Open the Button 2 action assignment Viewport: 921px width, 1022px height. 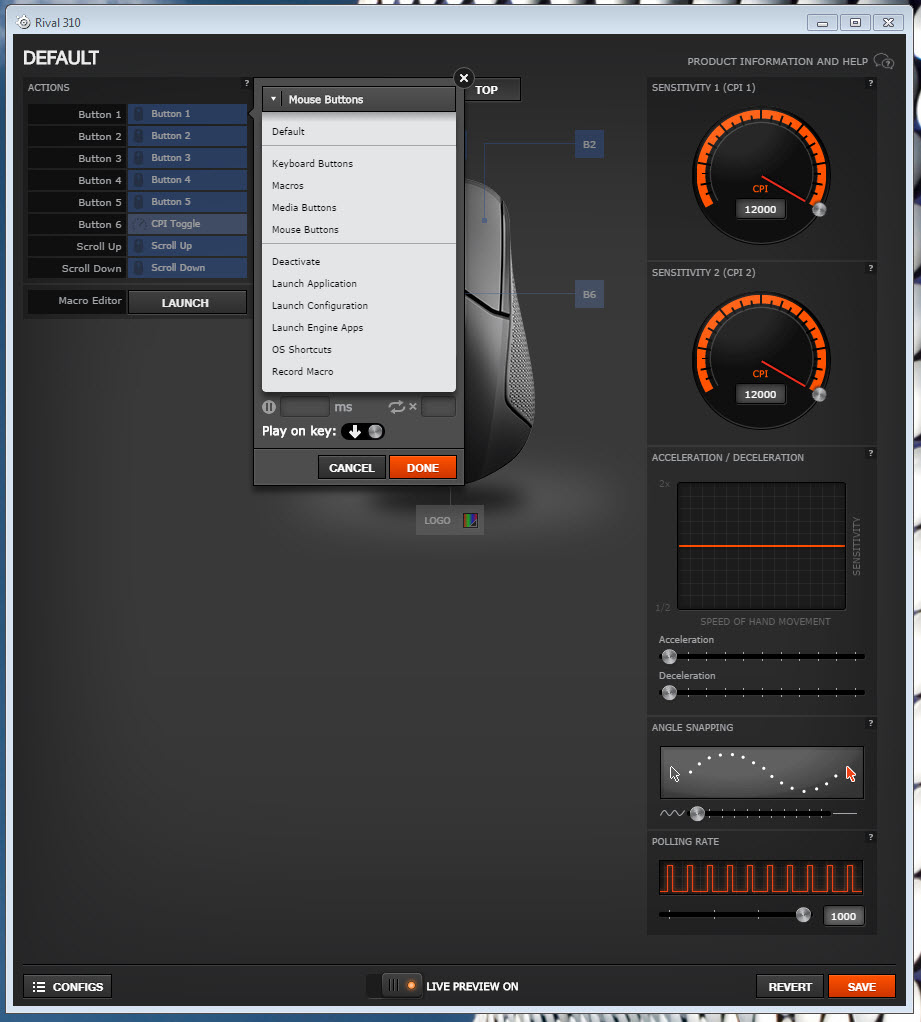coord(187,136)
